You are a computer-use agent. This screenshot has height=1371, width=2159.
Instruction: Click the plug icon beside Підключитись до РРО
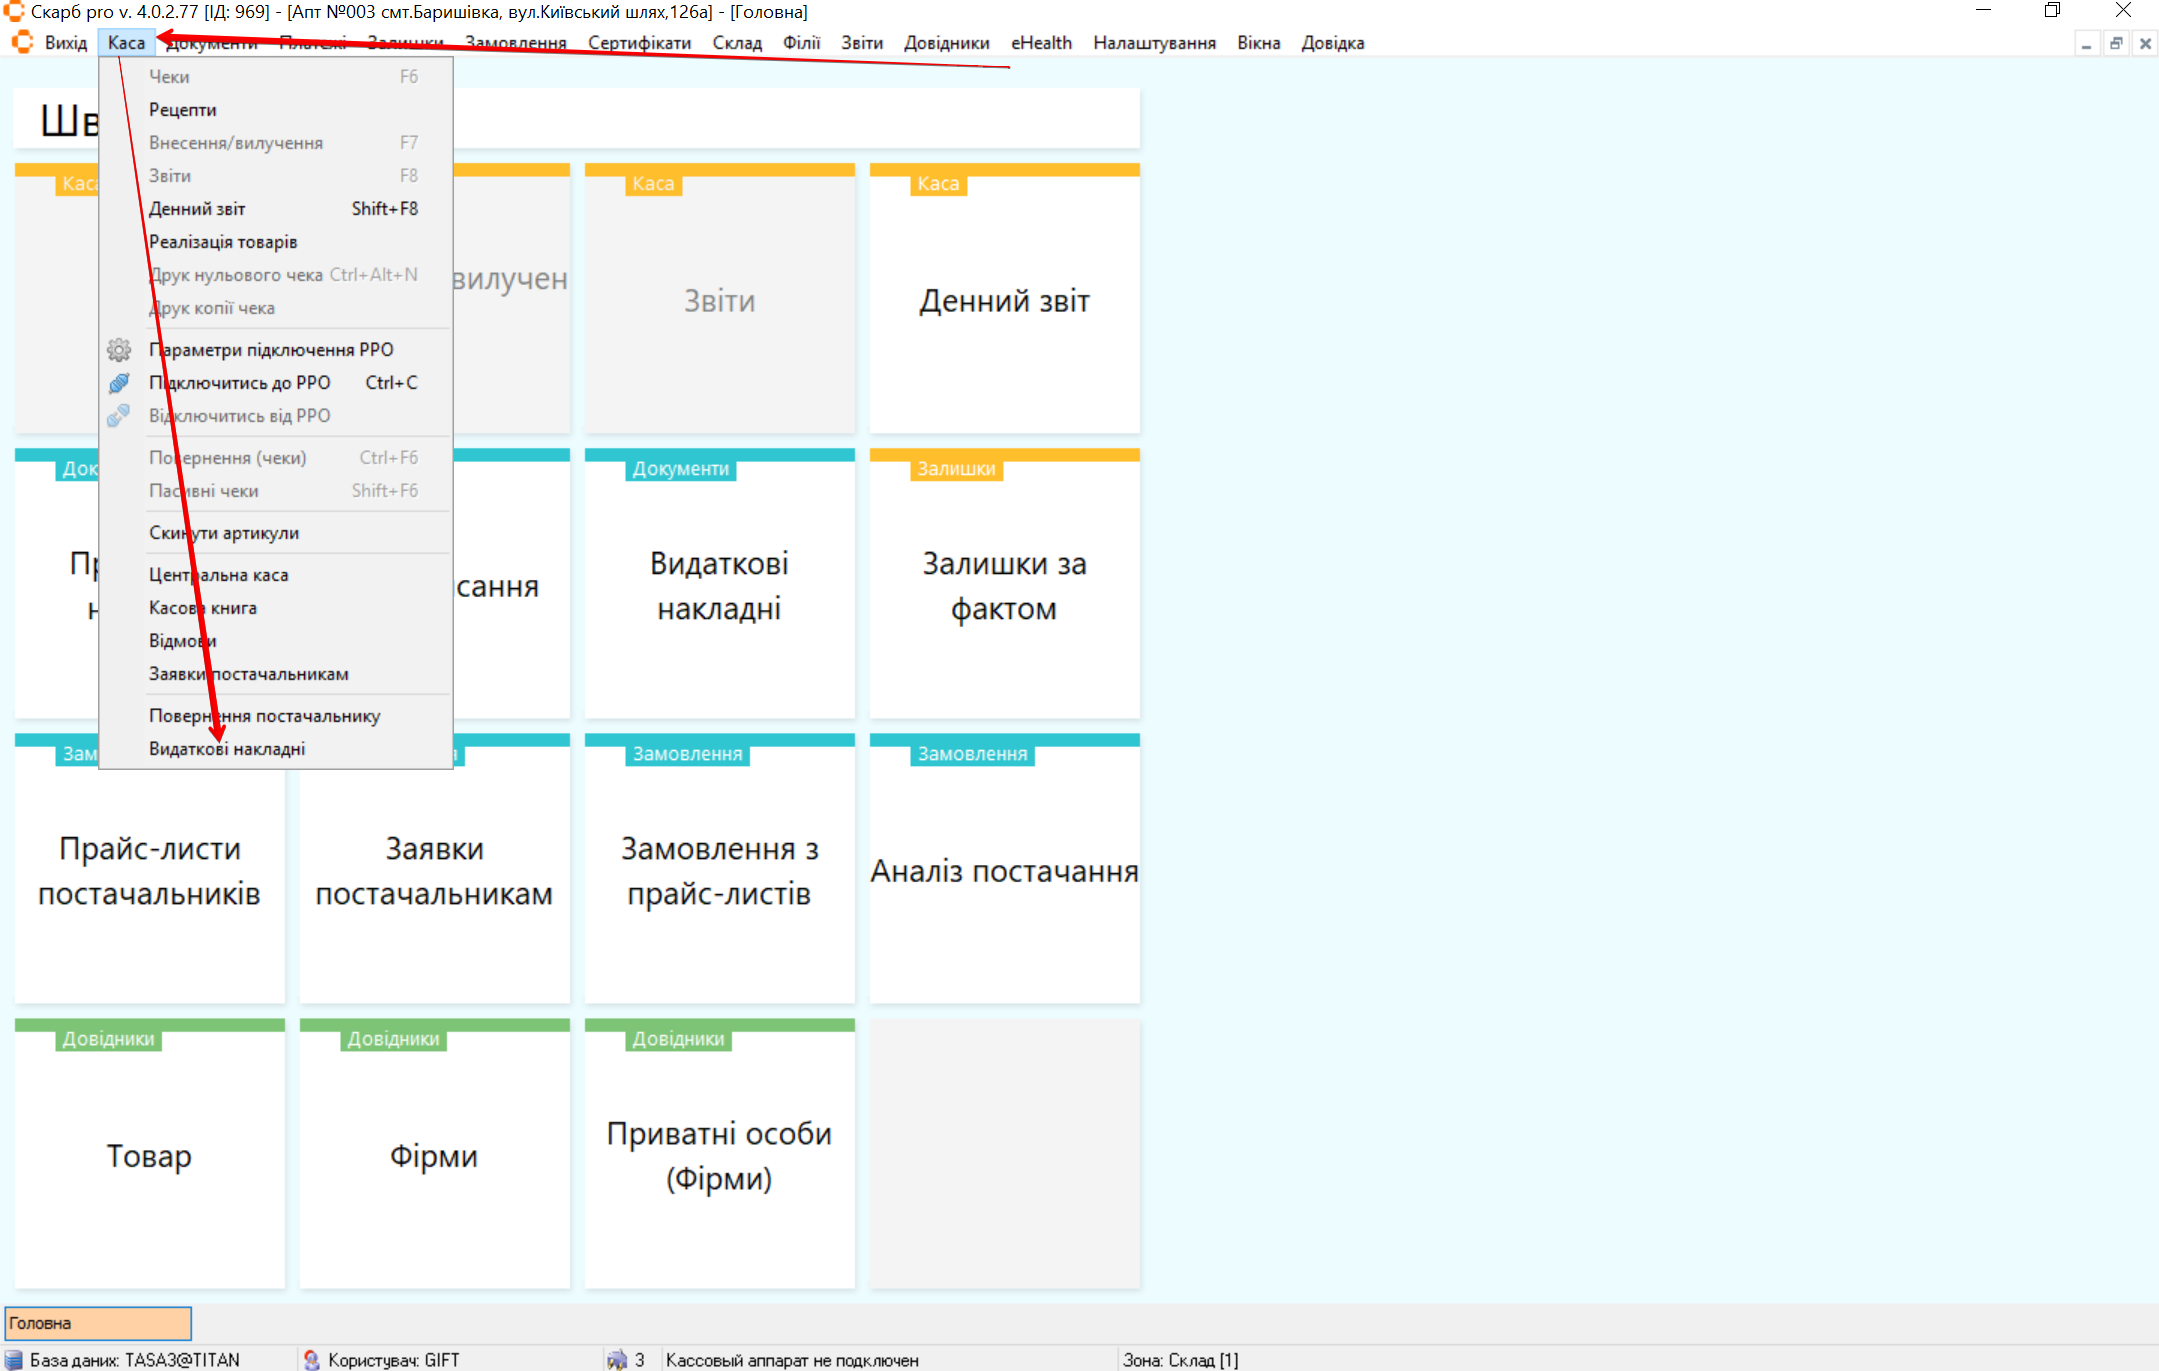[x=119, y=383]
